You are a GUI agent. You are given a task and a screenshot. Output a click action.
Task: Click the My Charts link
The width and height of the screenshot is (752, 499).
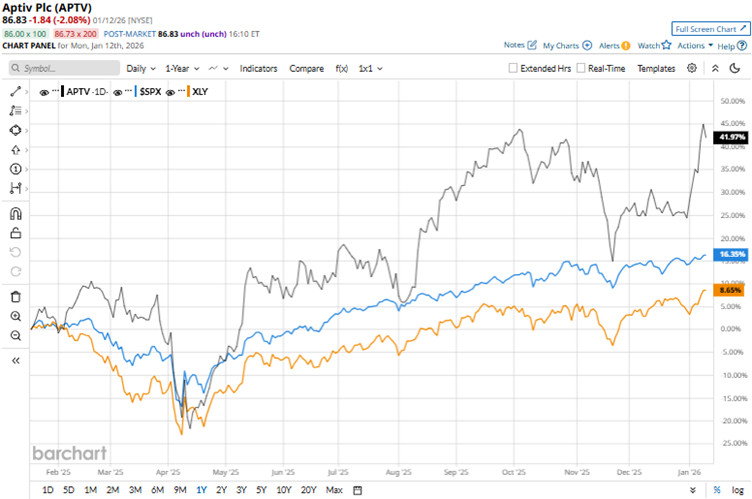pyautogui.click(x=561, y=46)
